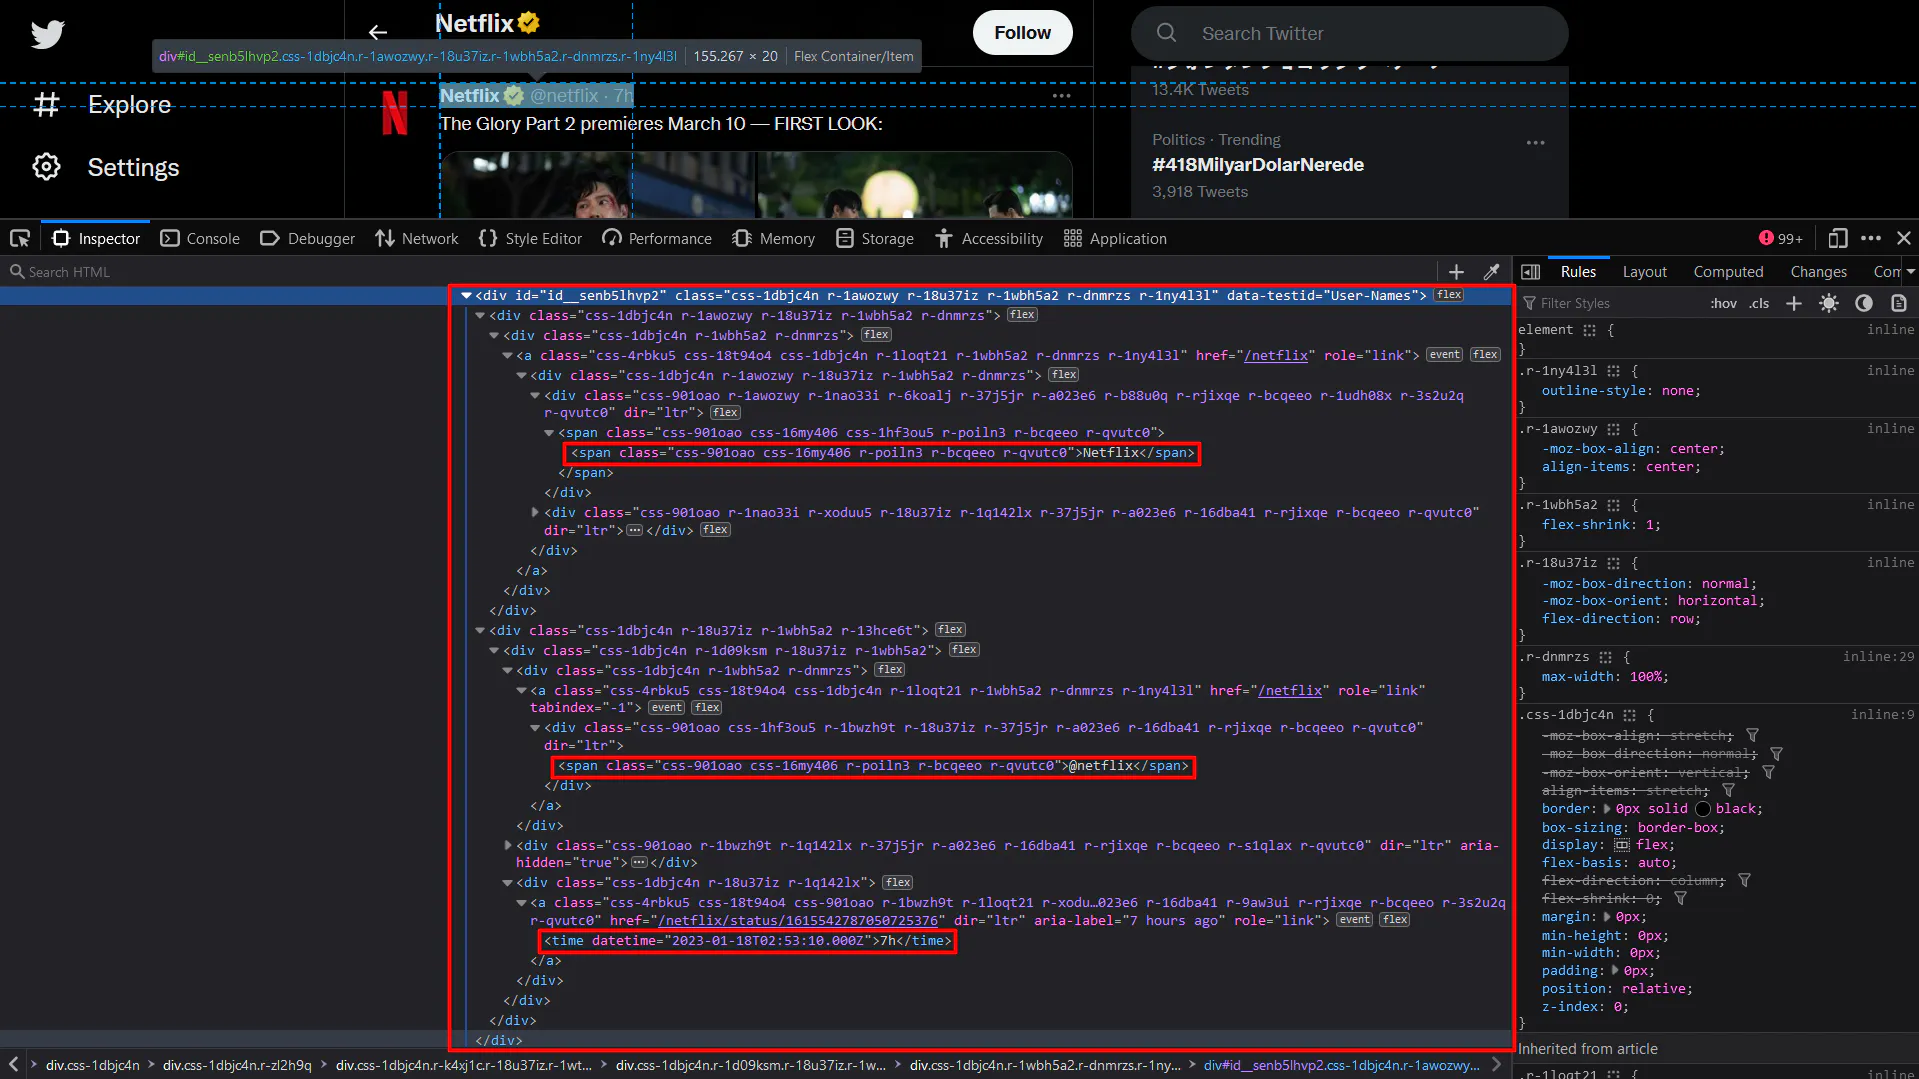Activate the eyedropper color sampler
The height and width of the screenshot is (1079, 1919).
(x=1492, y=271)
